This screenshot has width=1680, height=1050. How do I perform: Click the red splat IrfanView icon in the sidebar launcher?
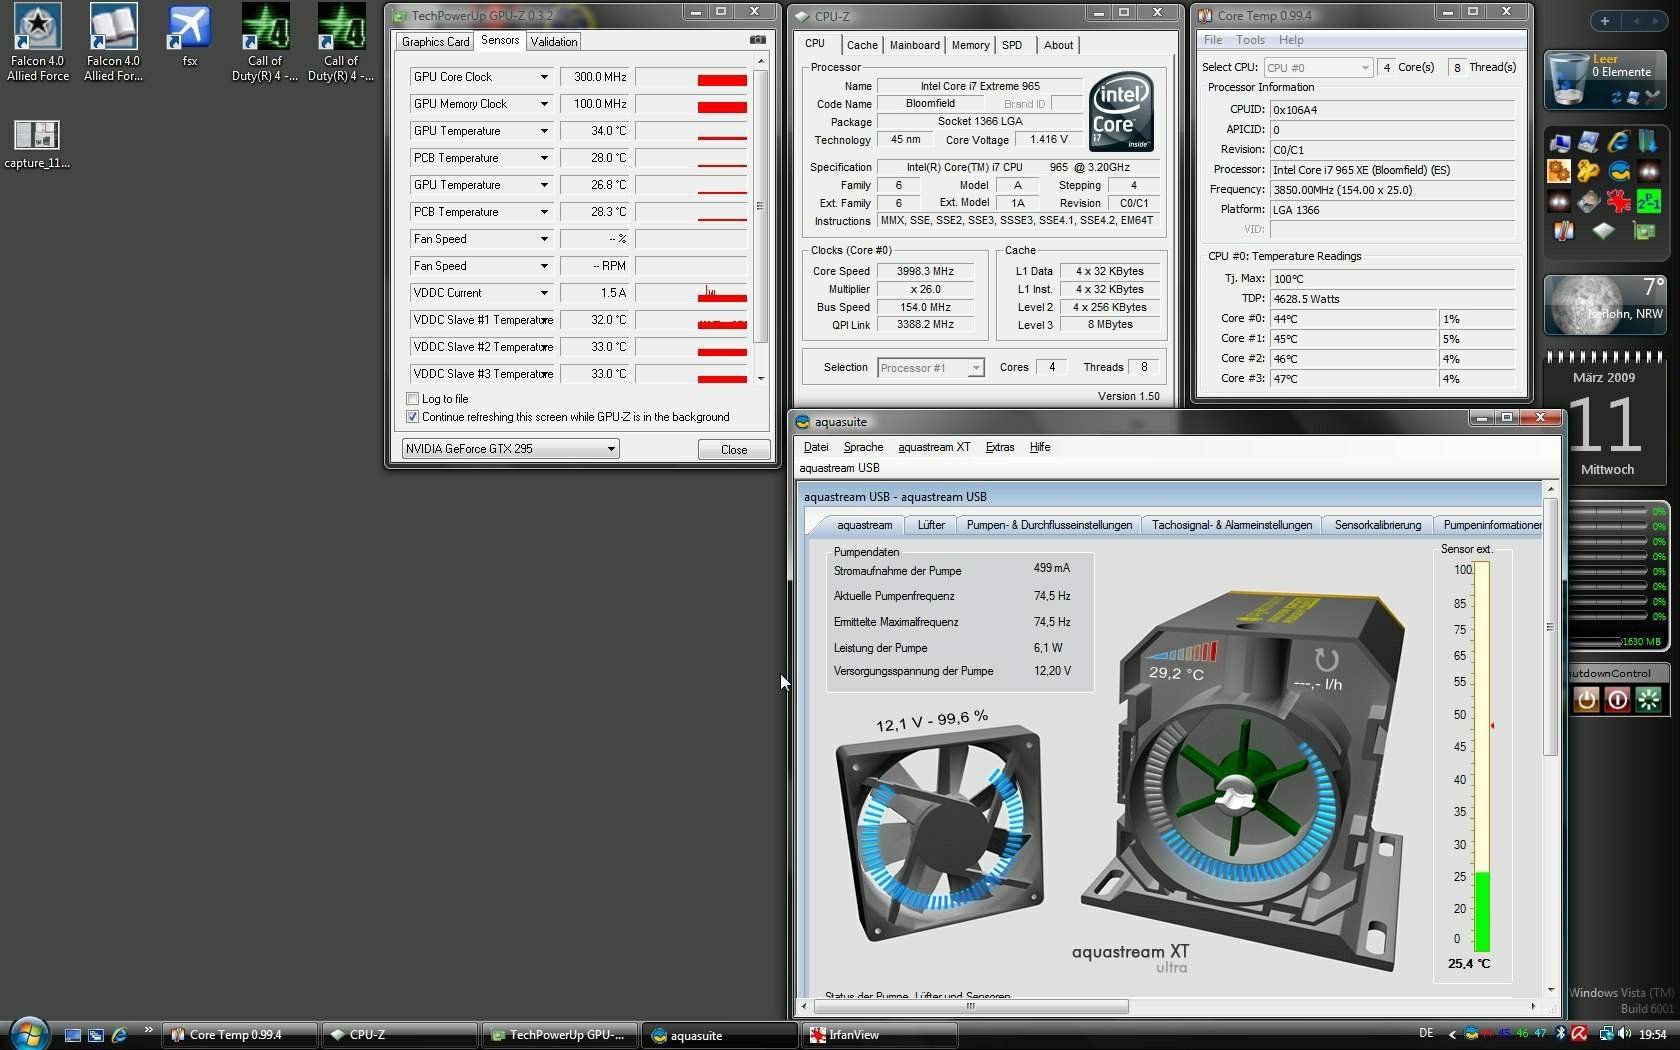pos(1619,201)
